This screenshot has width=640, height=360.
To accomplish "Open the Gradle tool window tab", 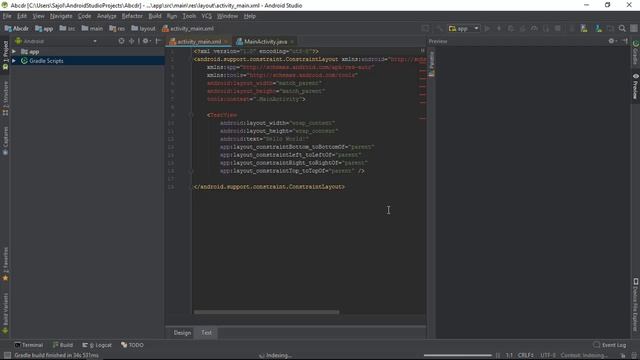I will [636, 52].
